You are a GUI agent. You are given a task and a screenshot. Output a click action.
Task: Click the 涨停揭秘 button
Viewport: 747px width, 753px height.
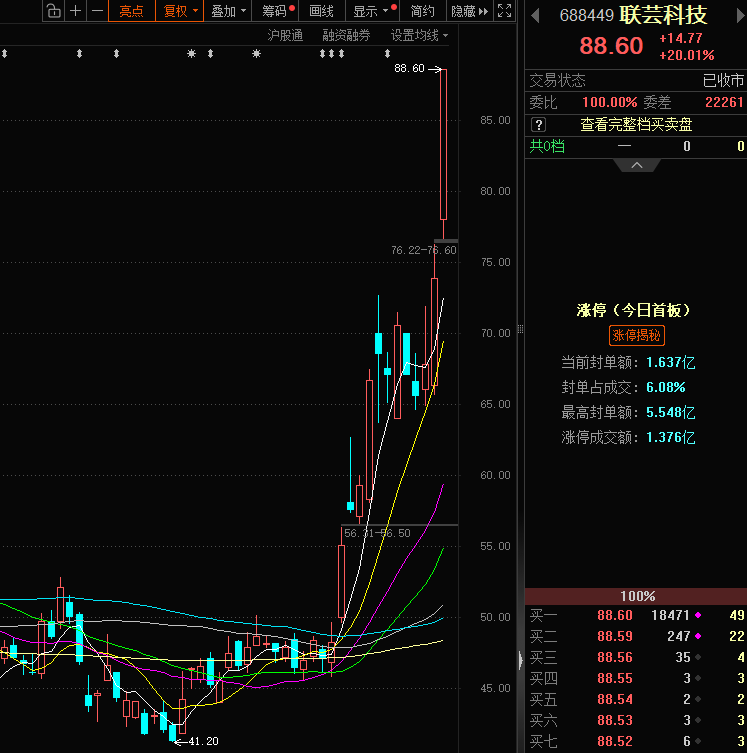(637, 335)
